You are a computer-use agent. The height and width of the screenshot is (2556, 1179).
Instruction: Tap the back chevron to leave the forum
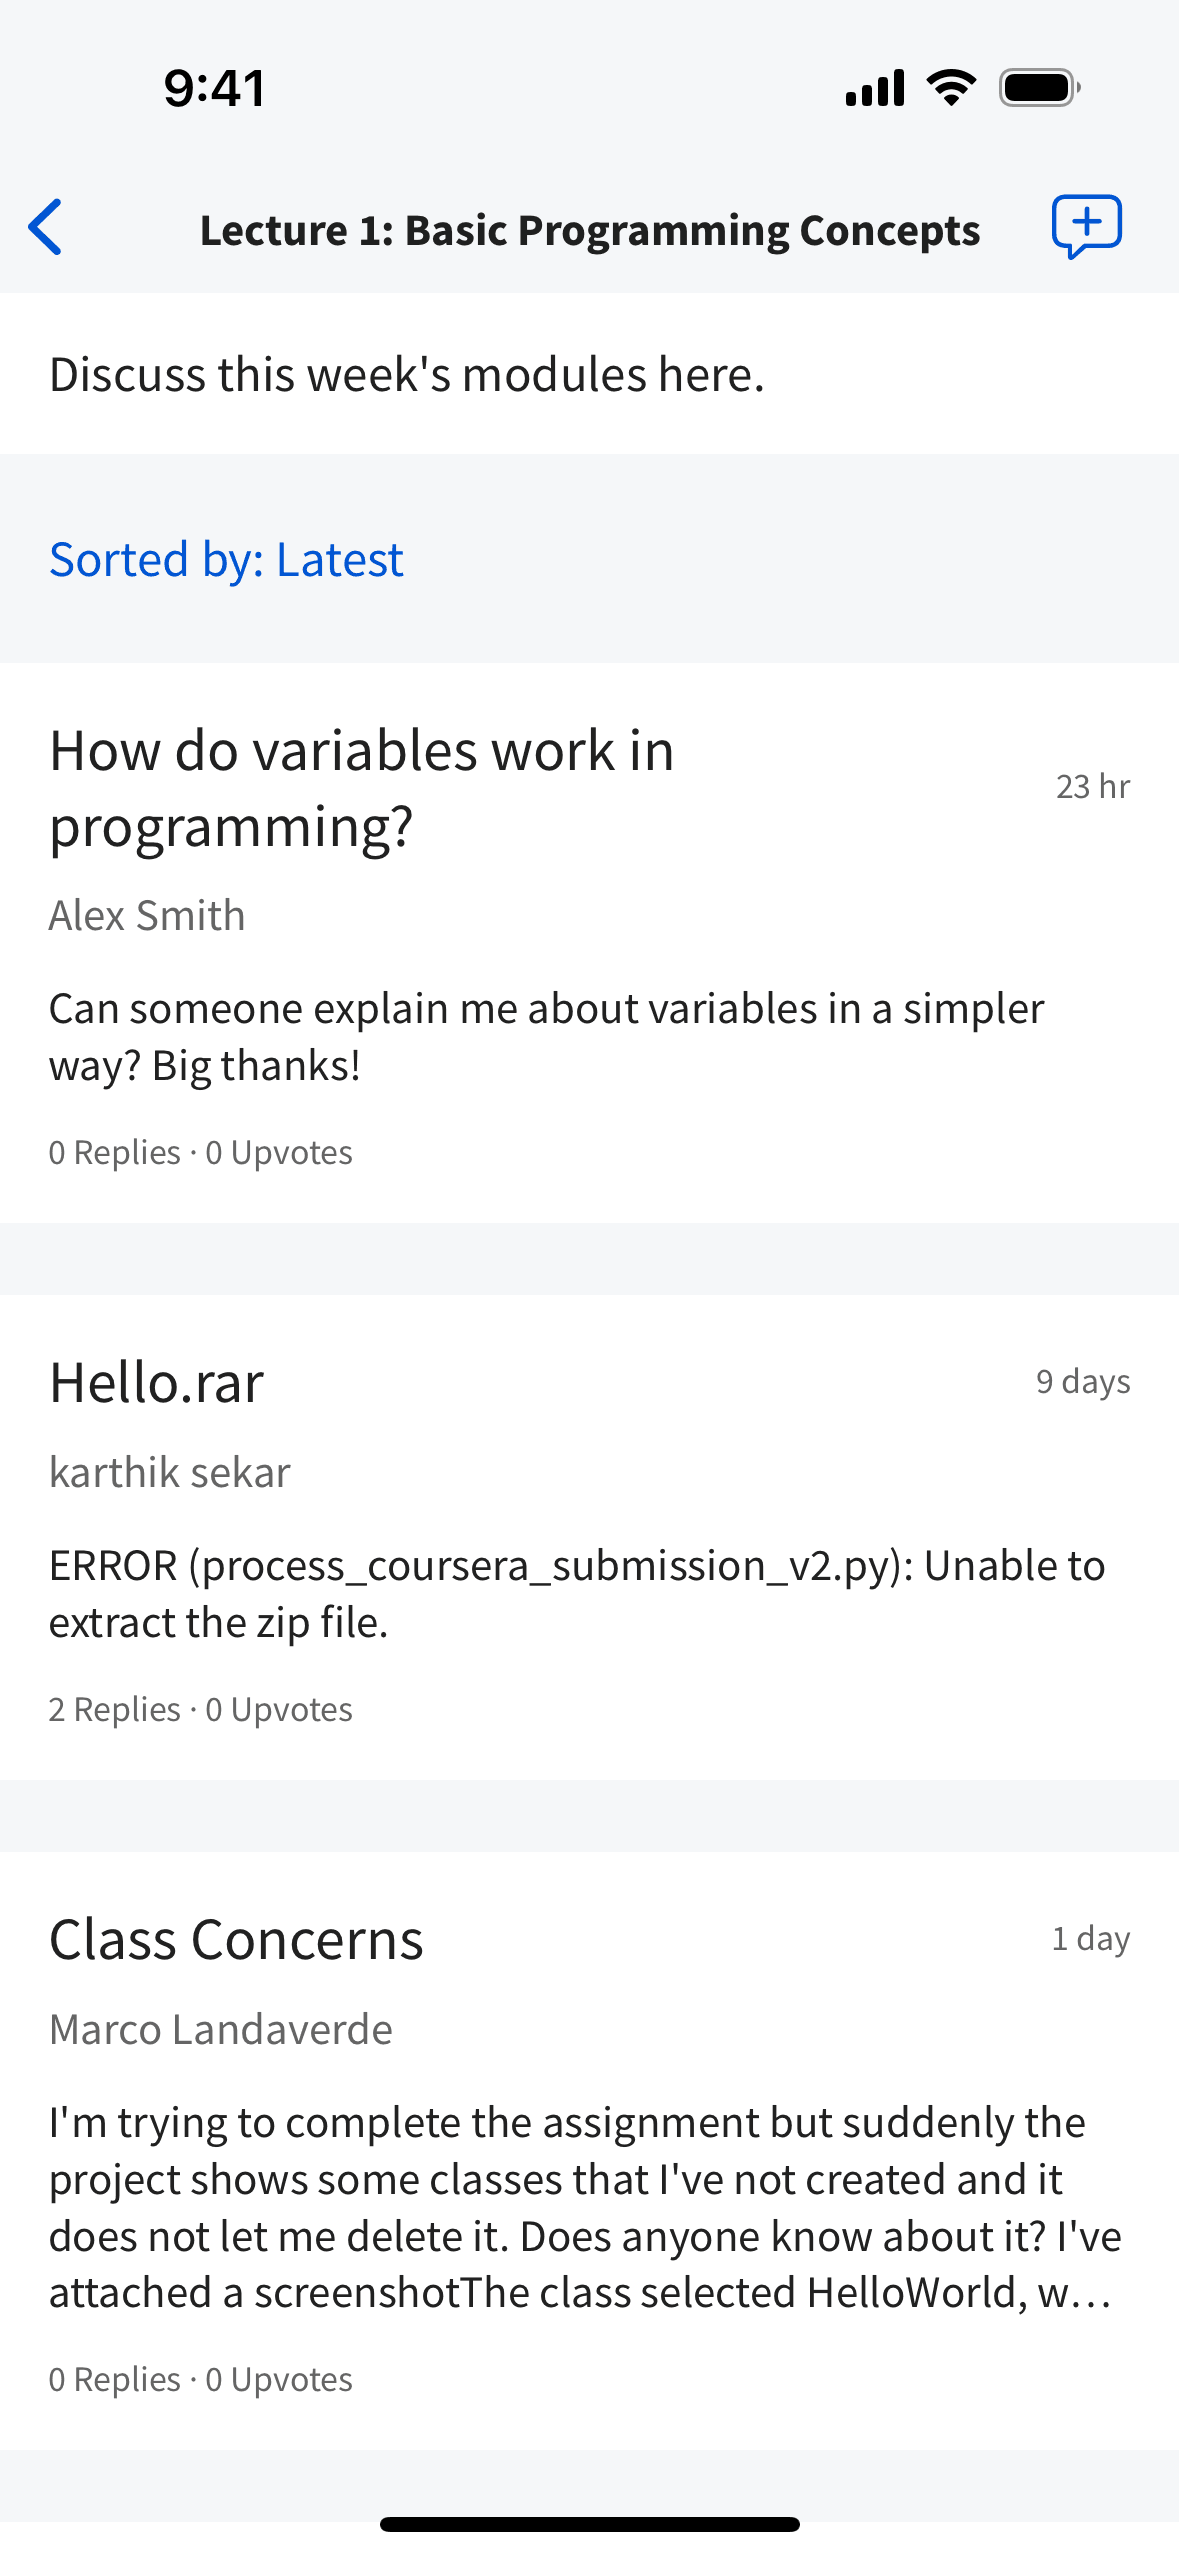(x=47, y=227)
